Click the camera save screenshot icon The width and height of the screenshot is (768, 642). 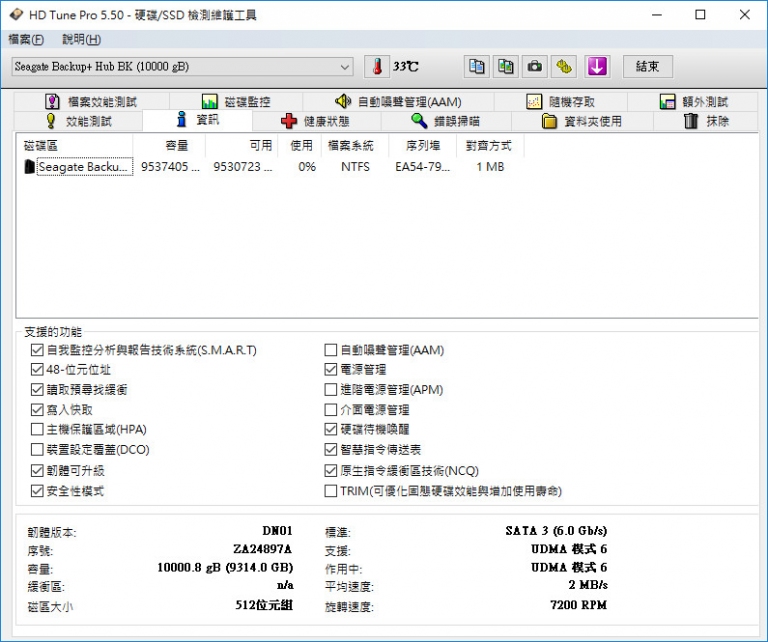pos(534,66)
